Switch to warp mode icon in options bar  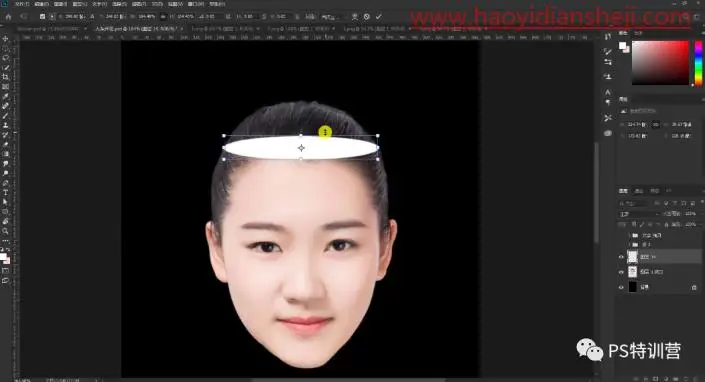(x=355, y=17)
